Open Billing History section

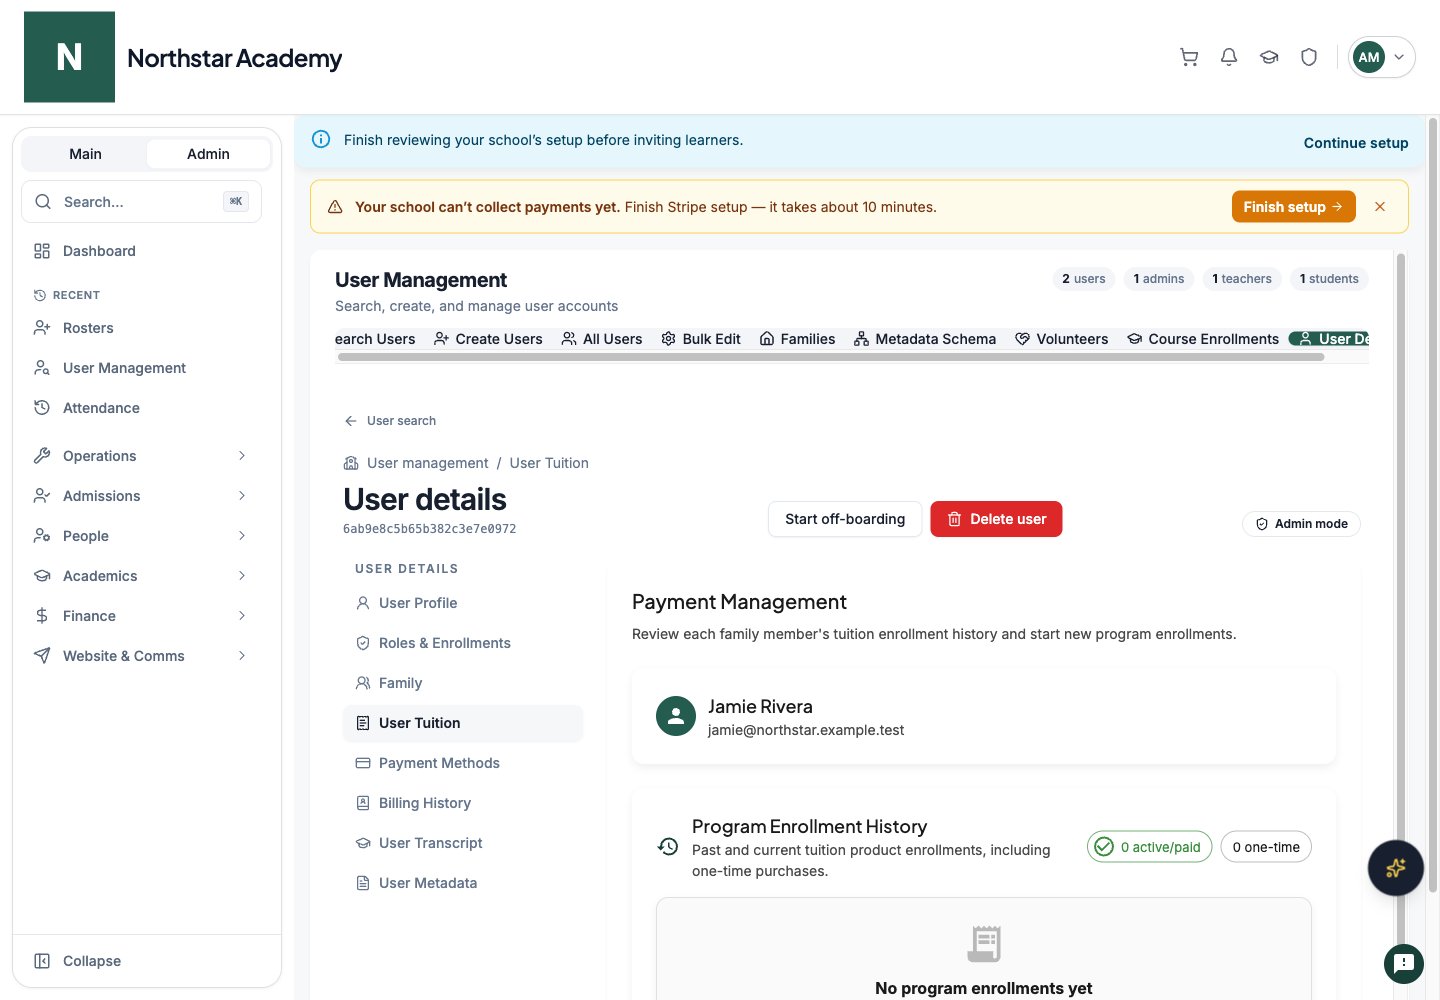[x=463, y=803]
